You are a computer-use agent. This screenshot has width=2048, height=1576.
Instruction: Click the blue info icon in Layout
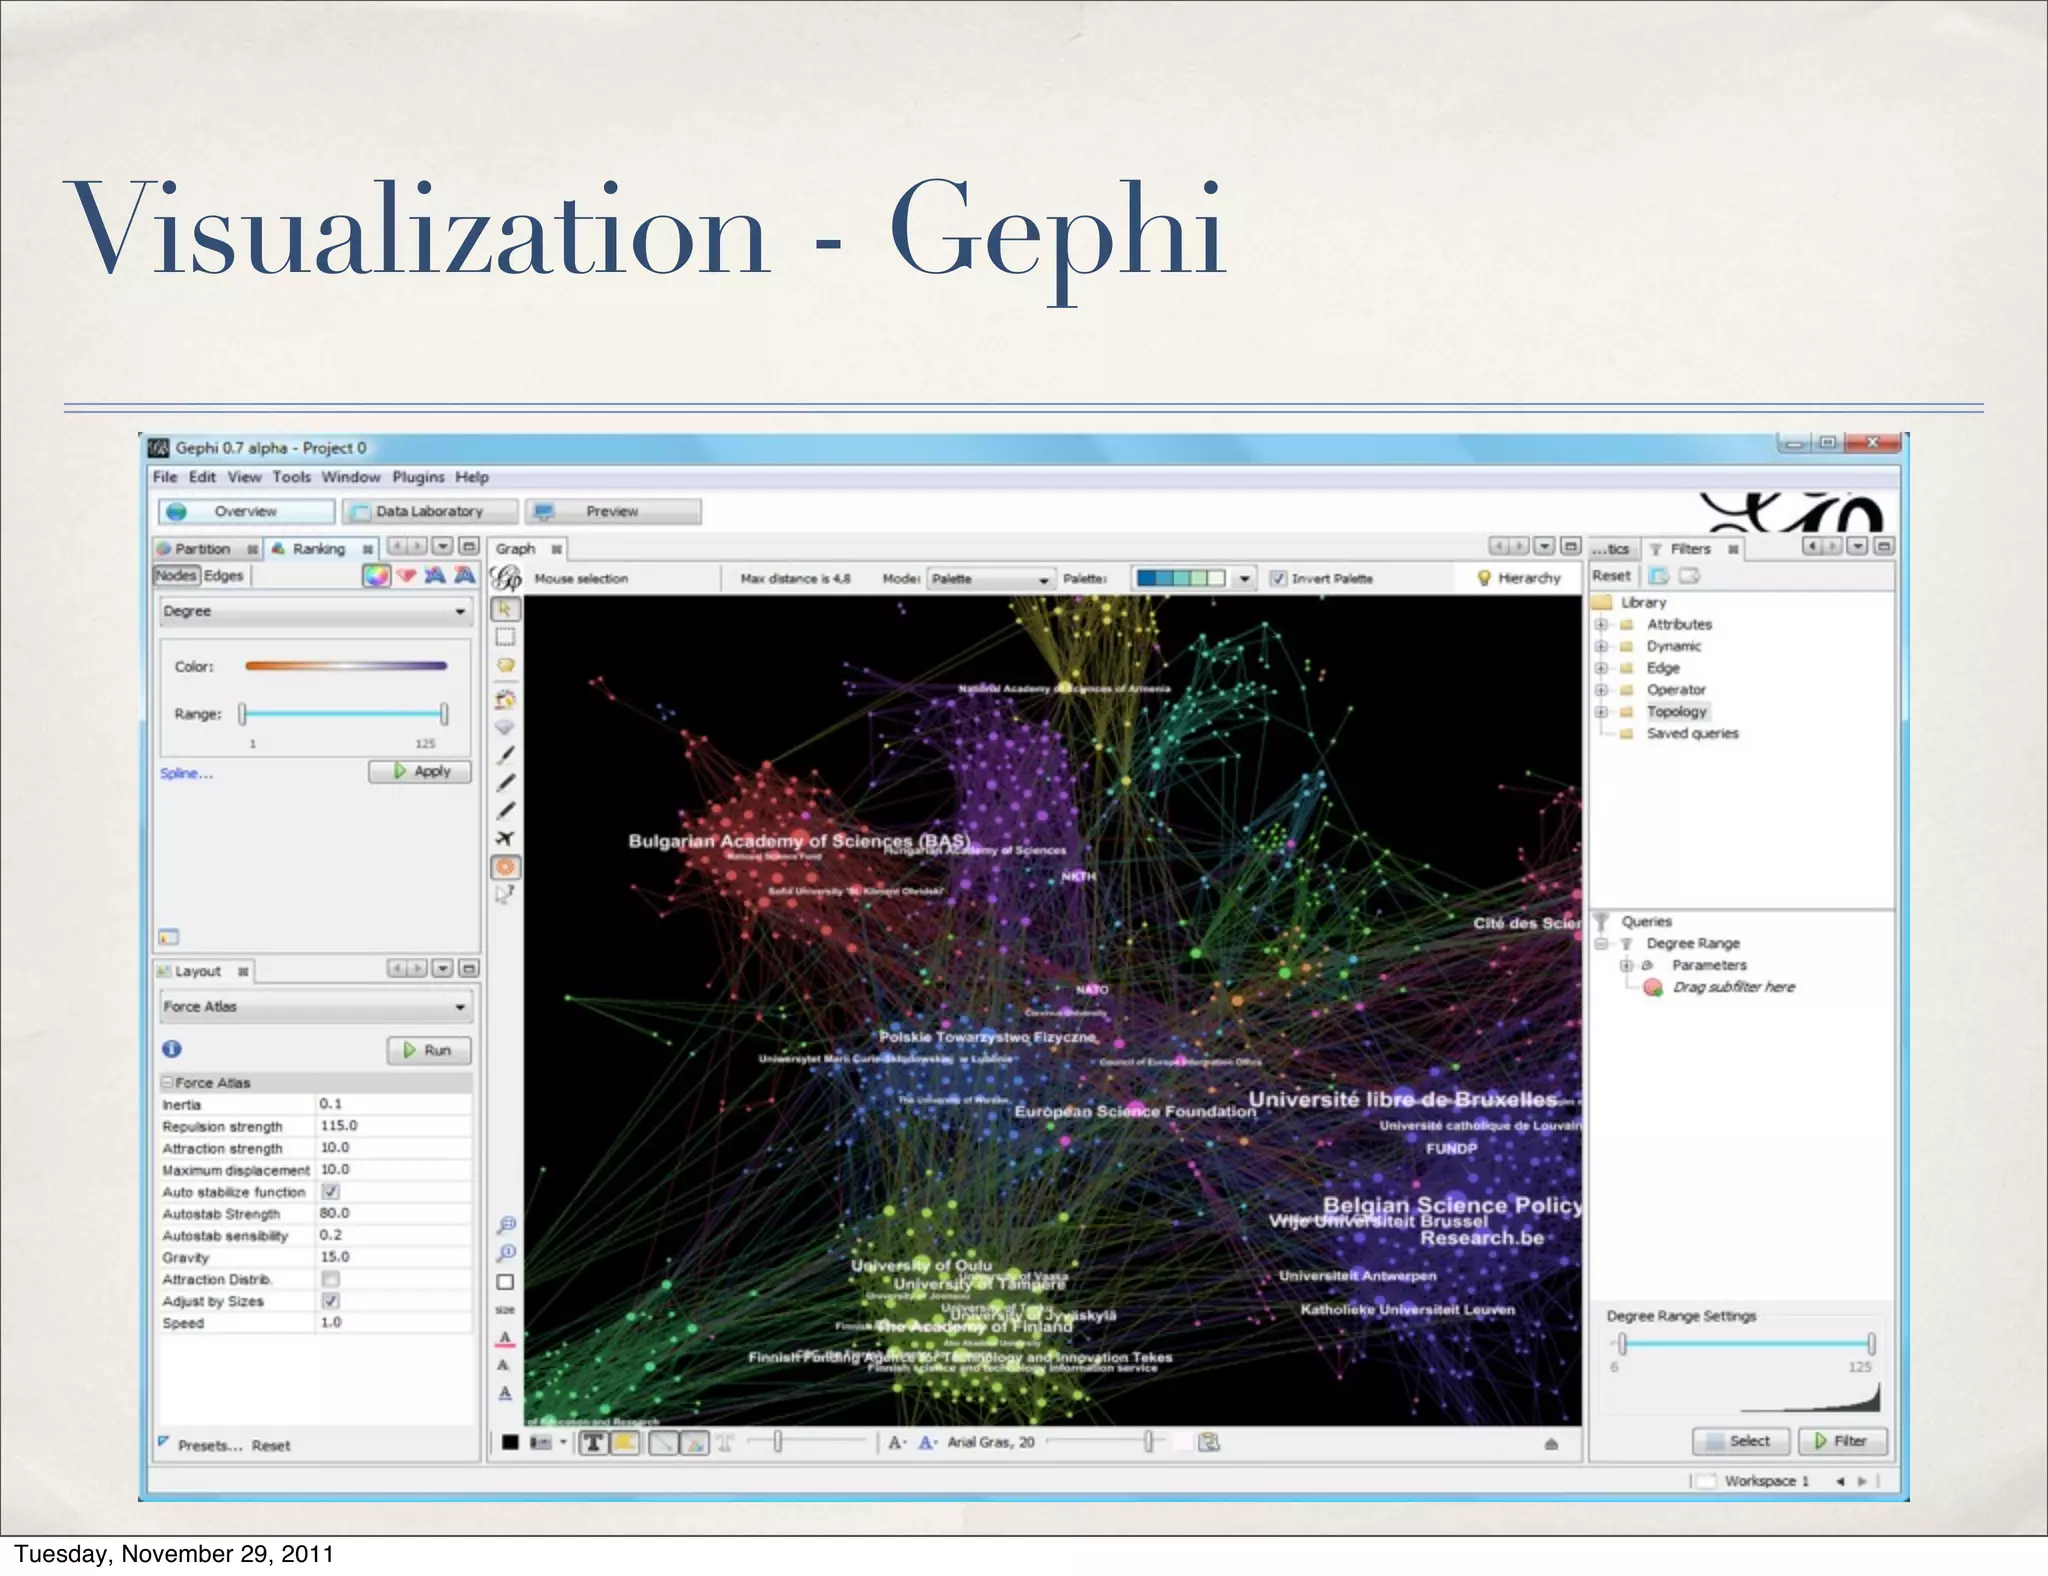(172, 1049)
